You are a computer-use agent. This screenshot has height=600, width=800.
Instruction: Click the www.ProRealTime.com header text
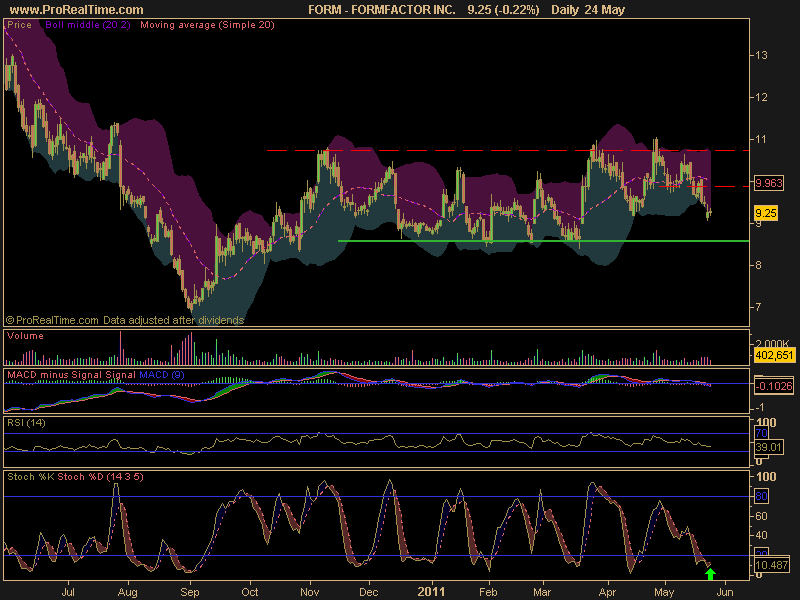coord(77,10)
